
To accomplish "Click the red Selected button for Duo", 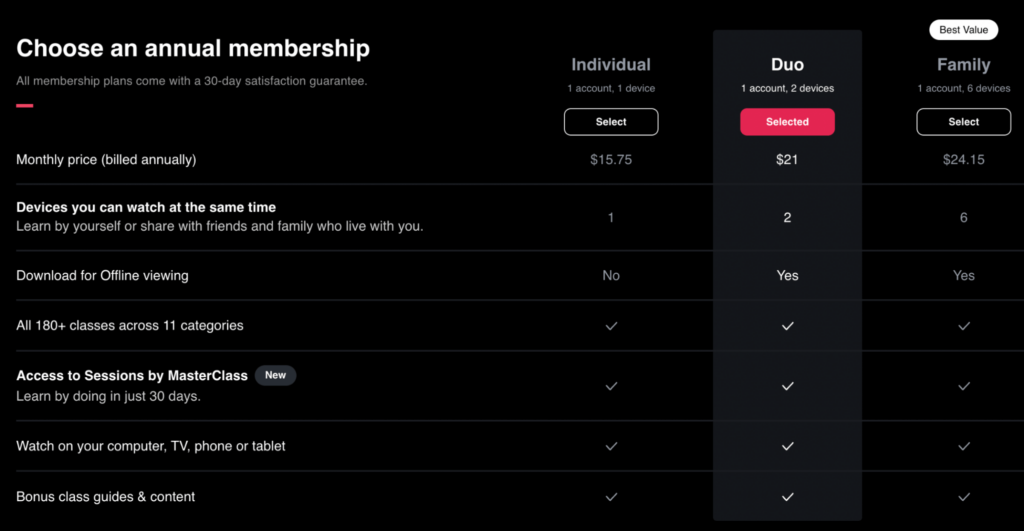I will [787, 121].
